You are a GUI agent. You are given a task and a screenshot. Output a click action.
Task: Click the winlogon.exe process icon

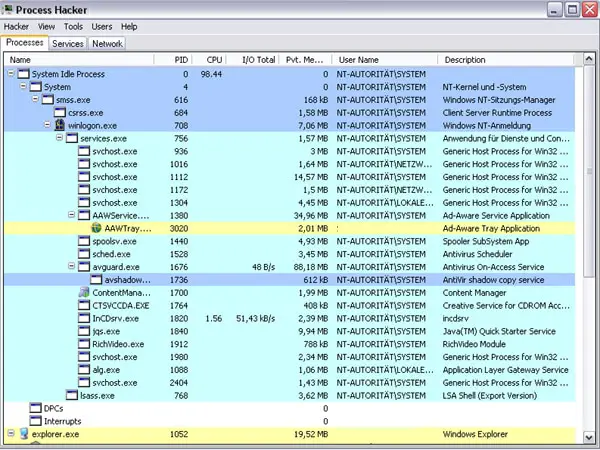point(60,125)
